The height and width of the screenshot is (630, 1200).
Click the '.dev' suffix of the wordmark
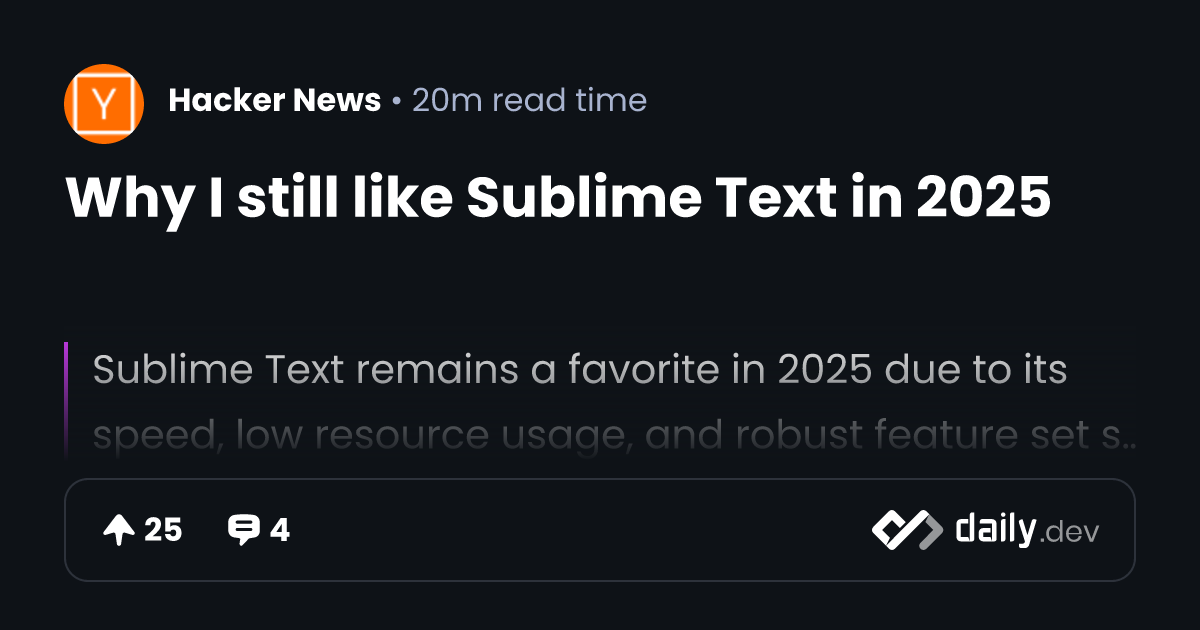[1069, 533]
